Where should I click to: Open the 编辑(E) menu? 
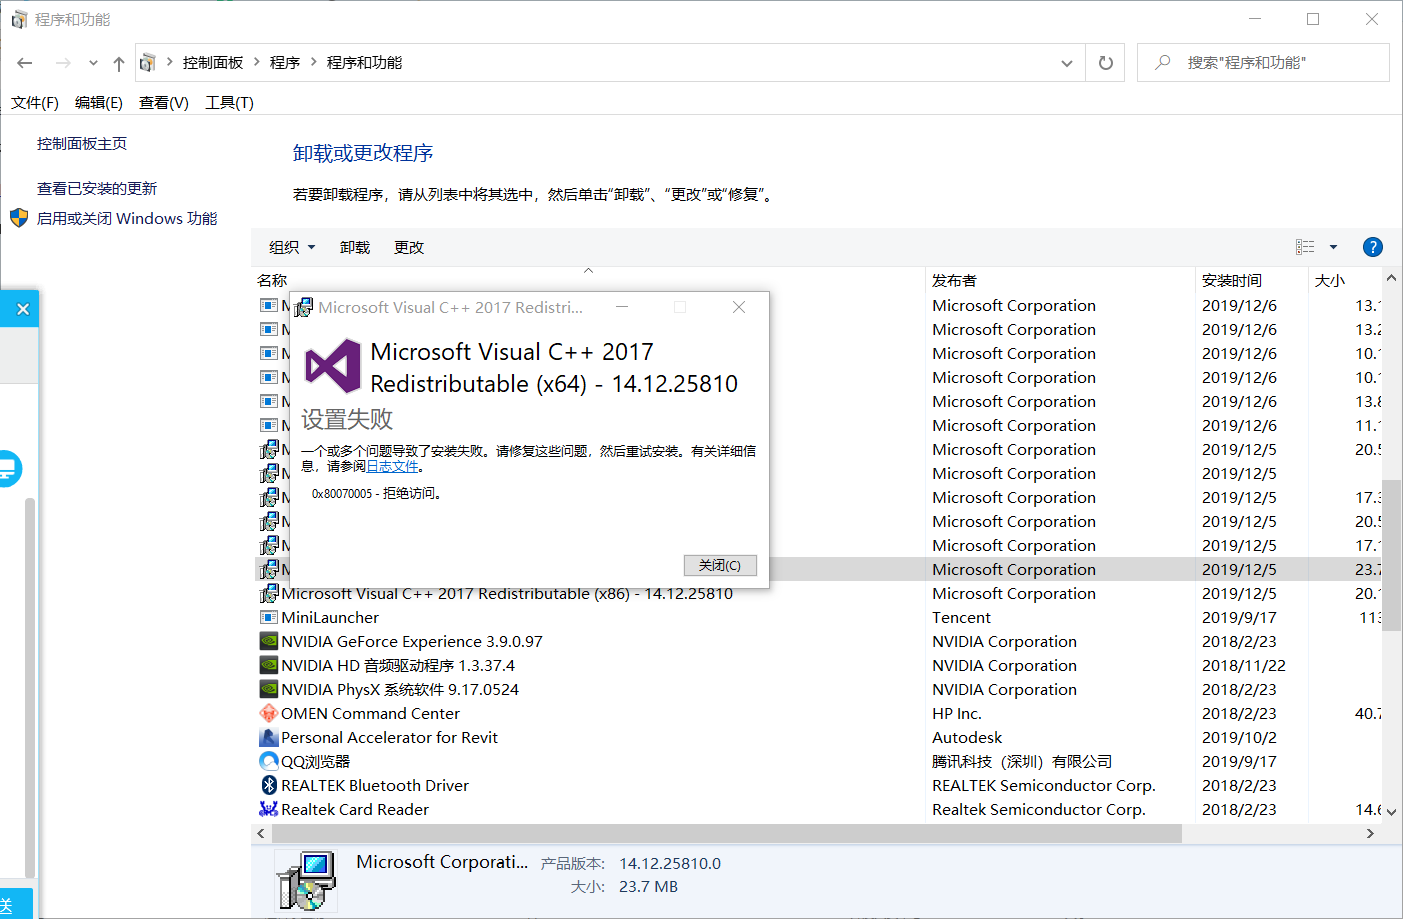pyautogui.click(x=99, y=103)
